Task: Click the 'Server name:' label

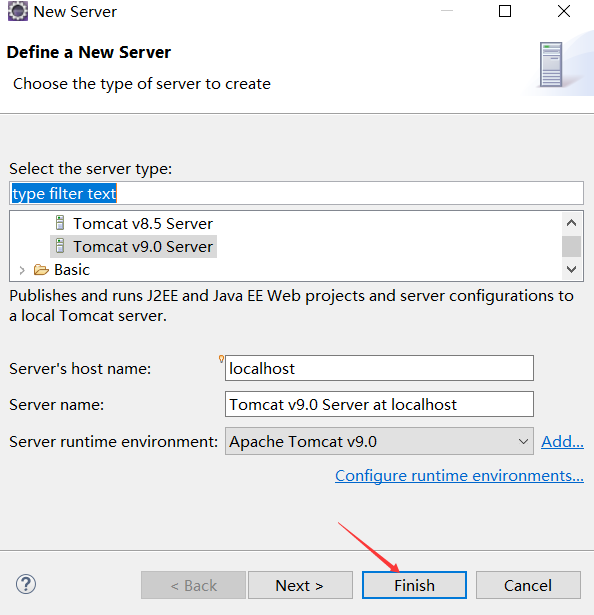Action: [56, 404]
